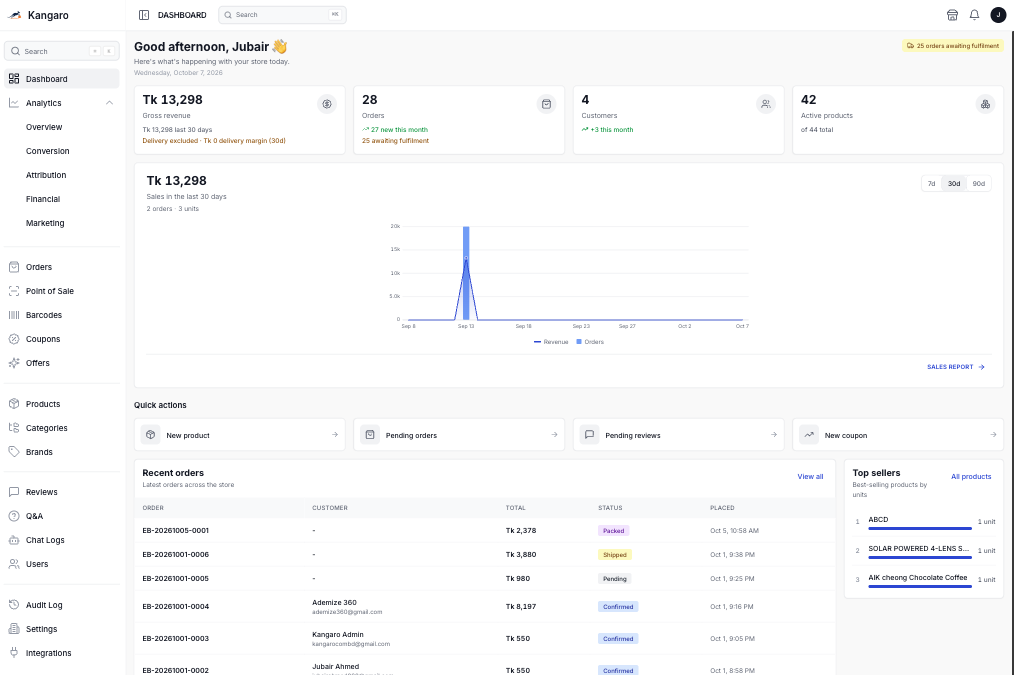
Task: Click the Kangaro logo
Action: pos(14,15)
